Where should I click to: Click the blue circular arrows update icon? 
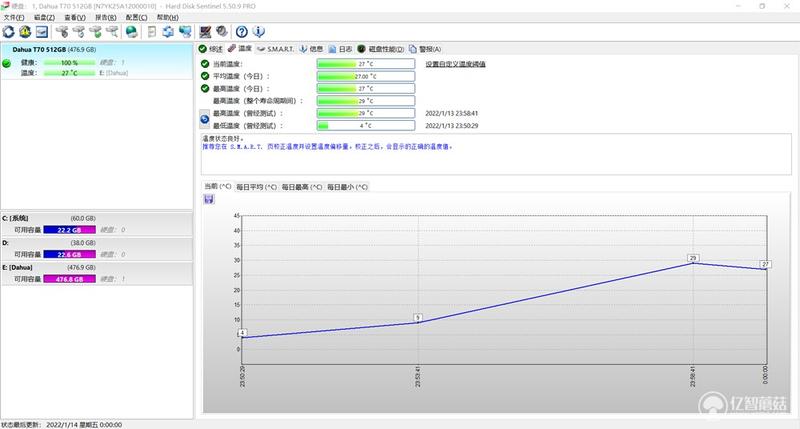168,32
